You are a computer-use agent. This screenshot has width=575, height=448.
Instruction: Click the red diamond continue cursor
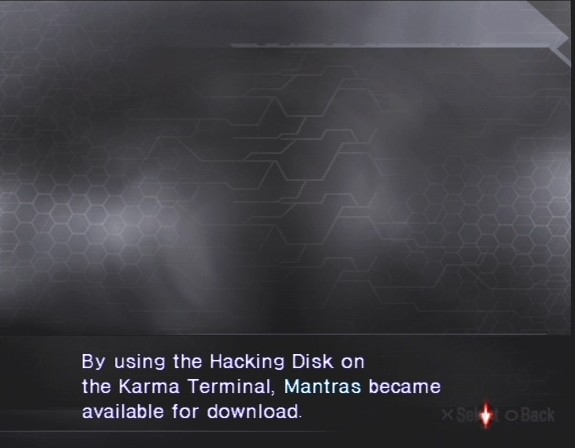pyautogui.click(x=486, y=415)
